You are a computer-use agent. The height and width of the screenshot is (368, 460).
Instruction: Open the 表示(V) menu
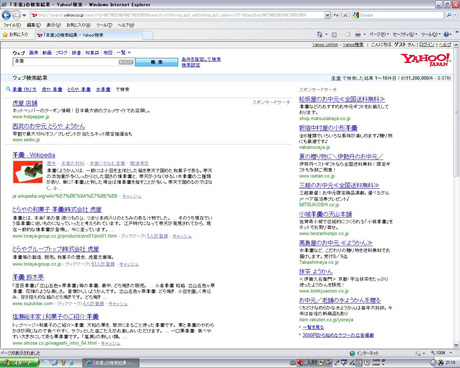(53, 25)
